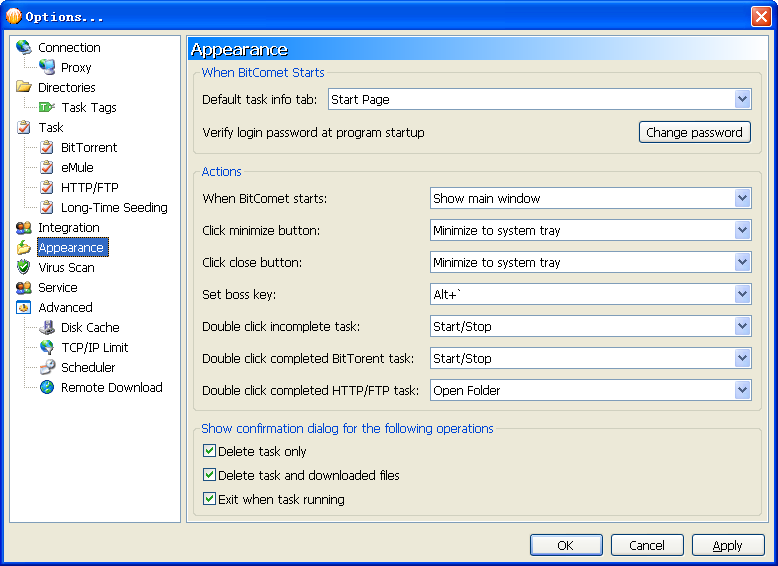Select HTTP/FTP in the options tree
Screen dimensions: 778x566
point(90,188)
